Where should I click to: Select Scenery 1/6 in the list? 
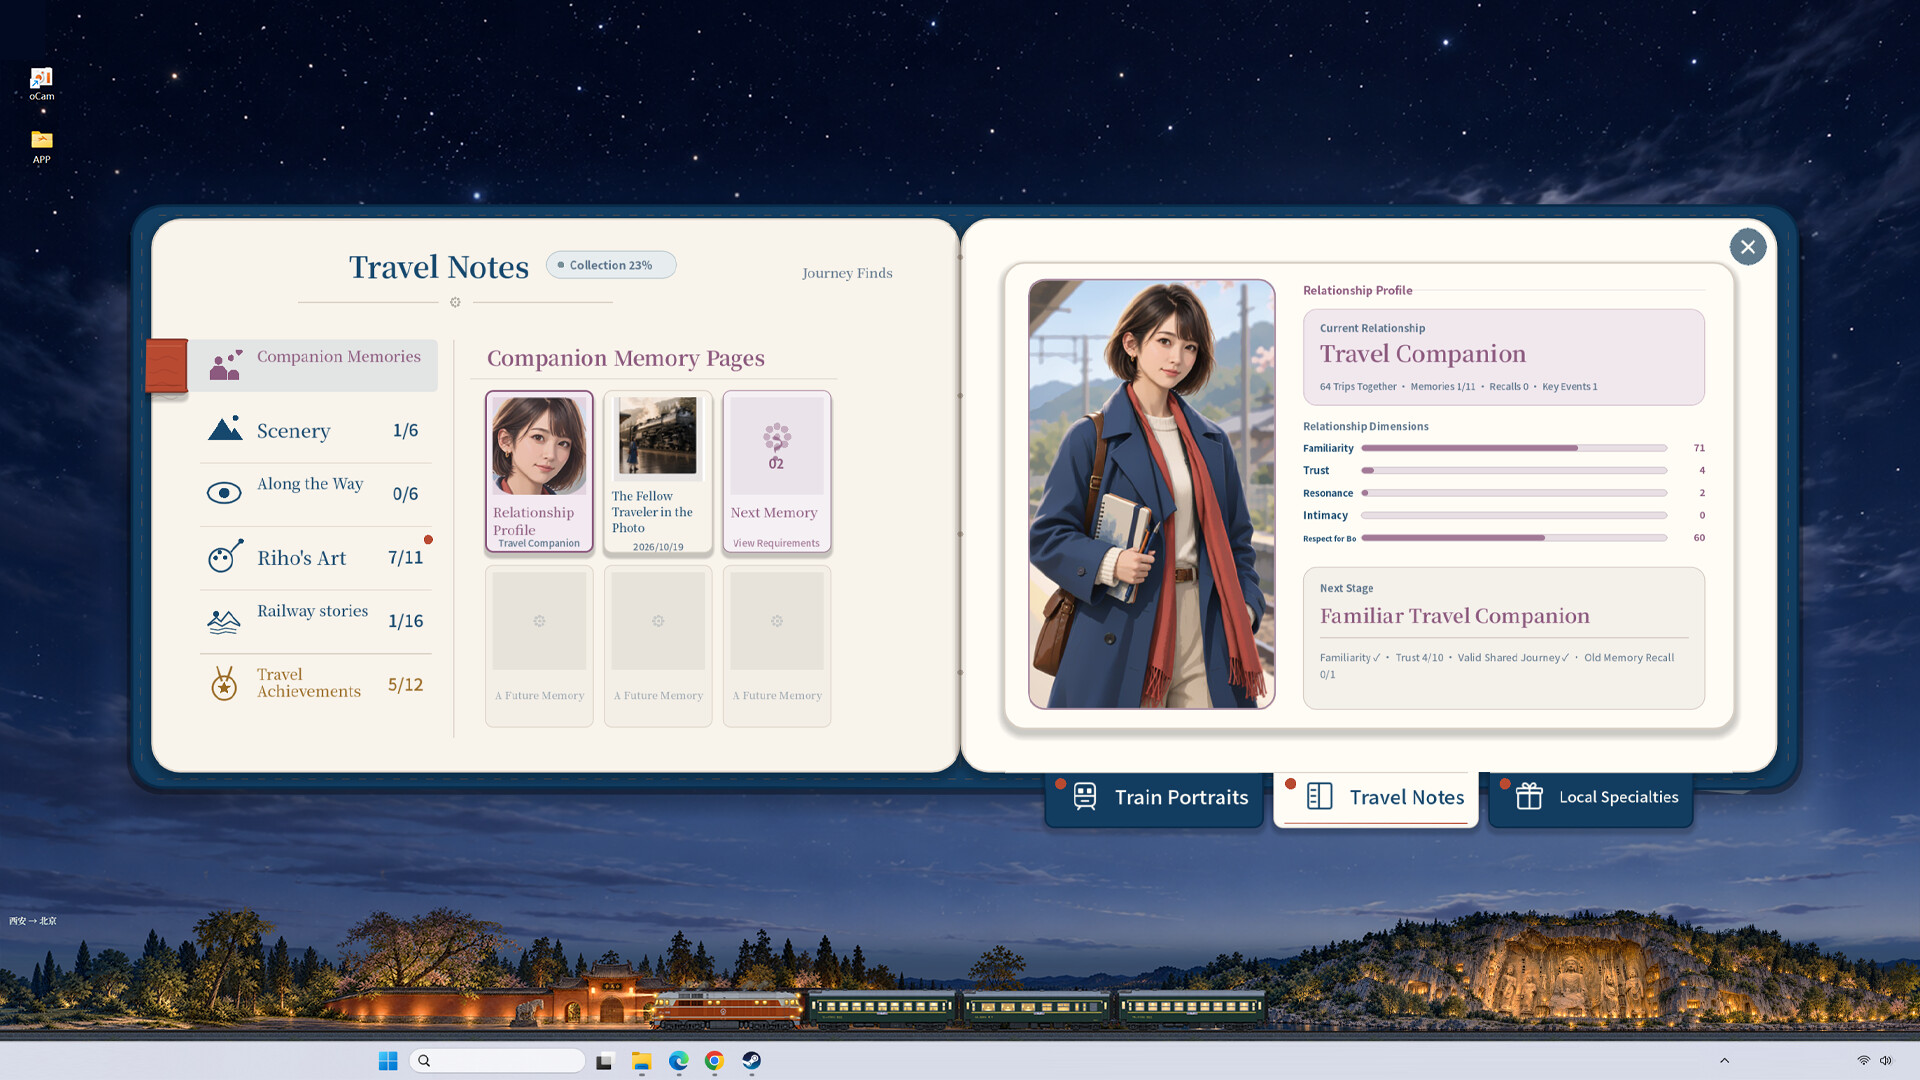click(x=316, y=430)
